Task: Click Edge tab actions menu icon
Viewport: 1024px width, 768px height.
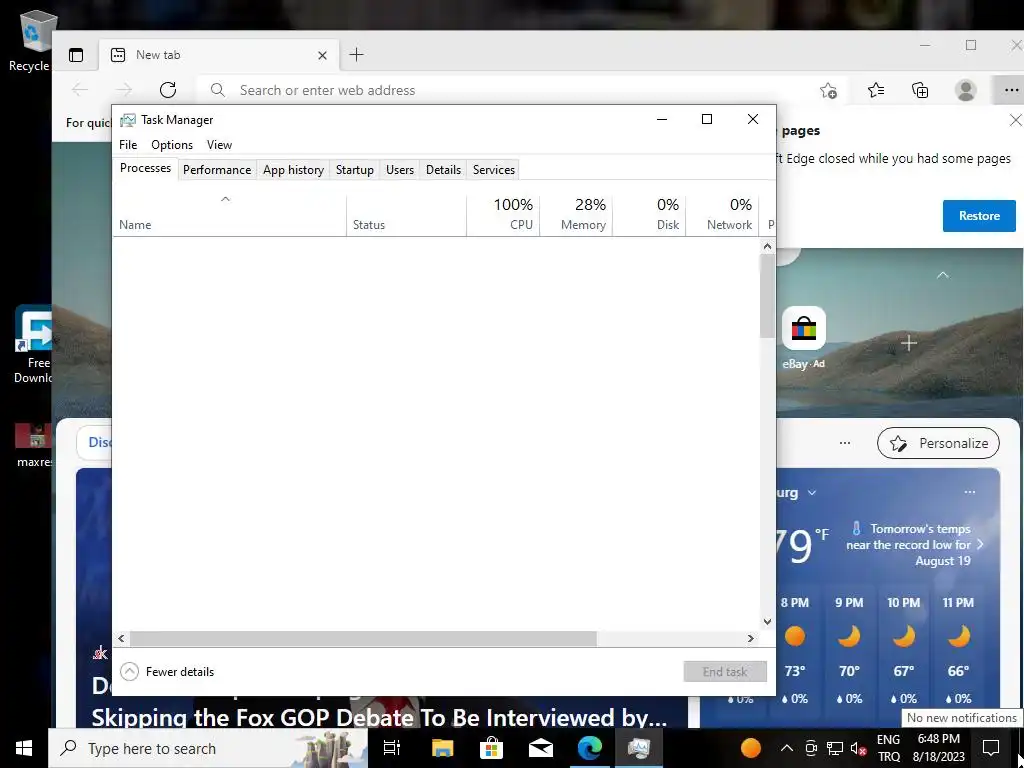Action: pyautogui.click(x=76, y=55)
